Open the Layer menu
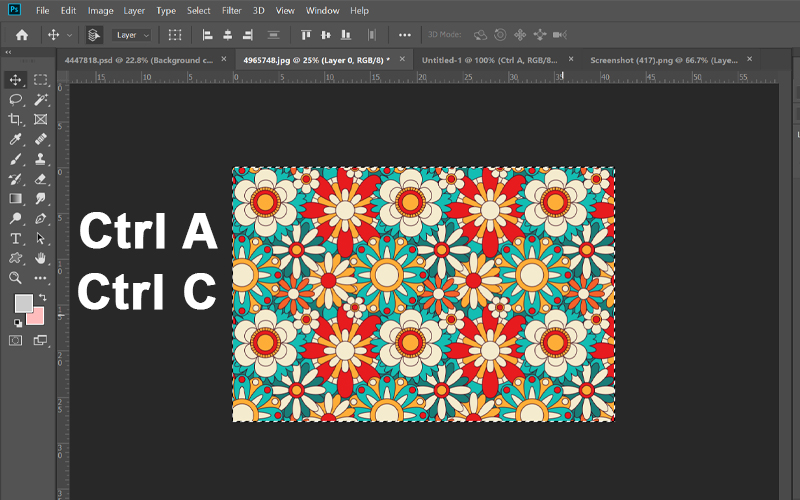This screenshot has height=500, width=800. [134, 10]
